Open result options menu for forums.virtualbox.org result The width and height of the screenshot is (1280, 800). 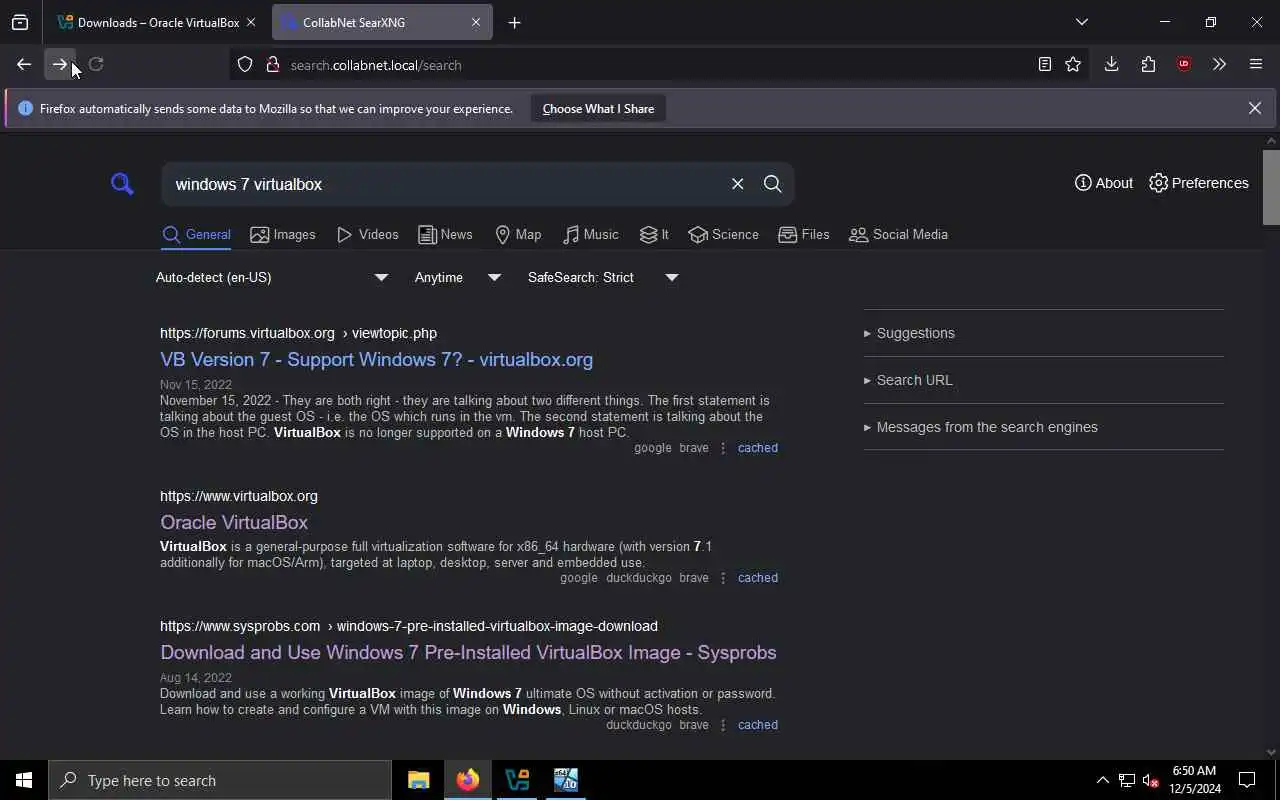(723, 448)
